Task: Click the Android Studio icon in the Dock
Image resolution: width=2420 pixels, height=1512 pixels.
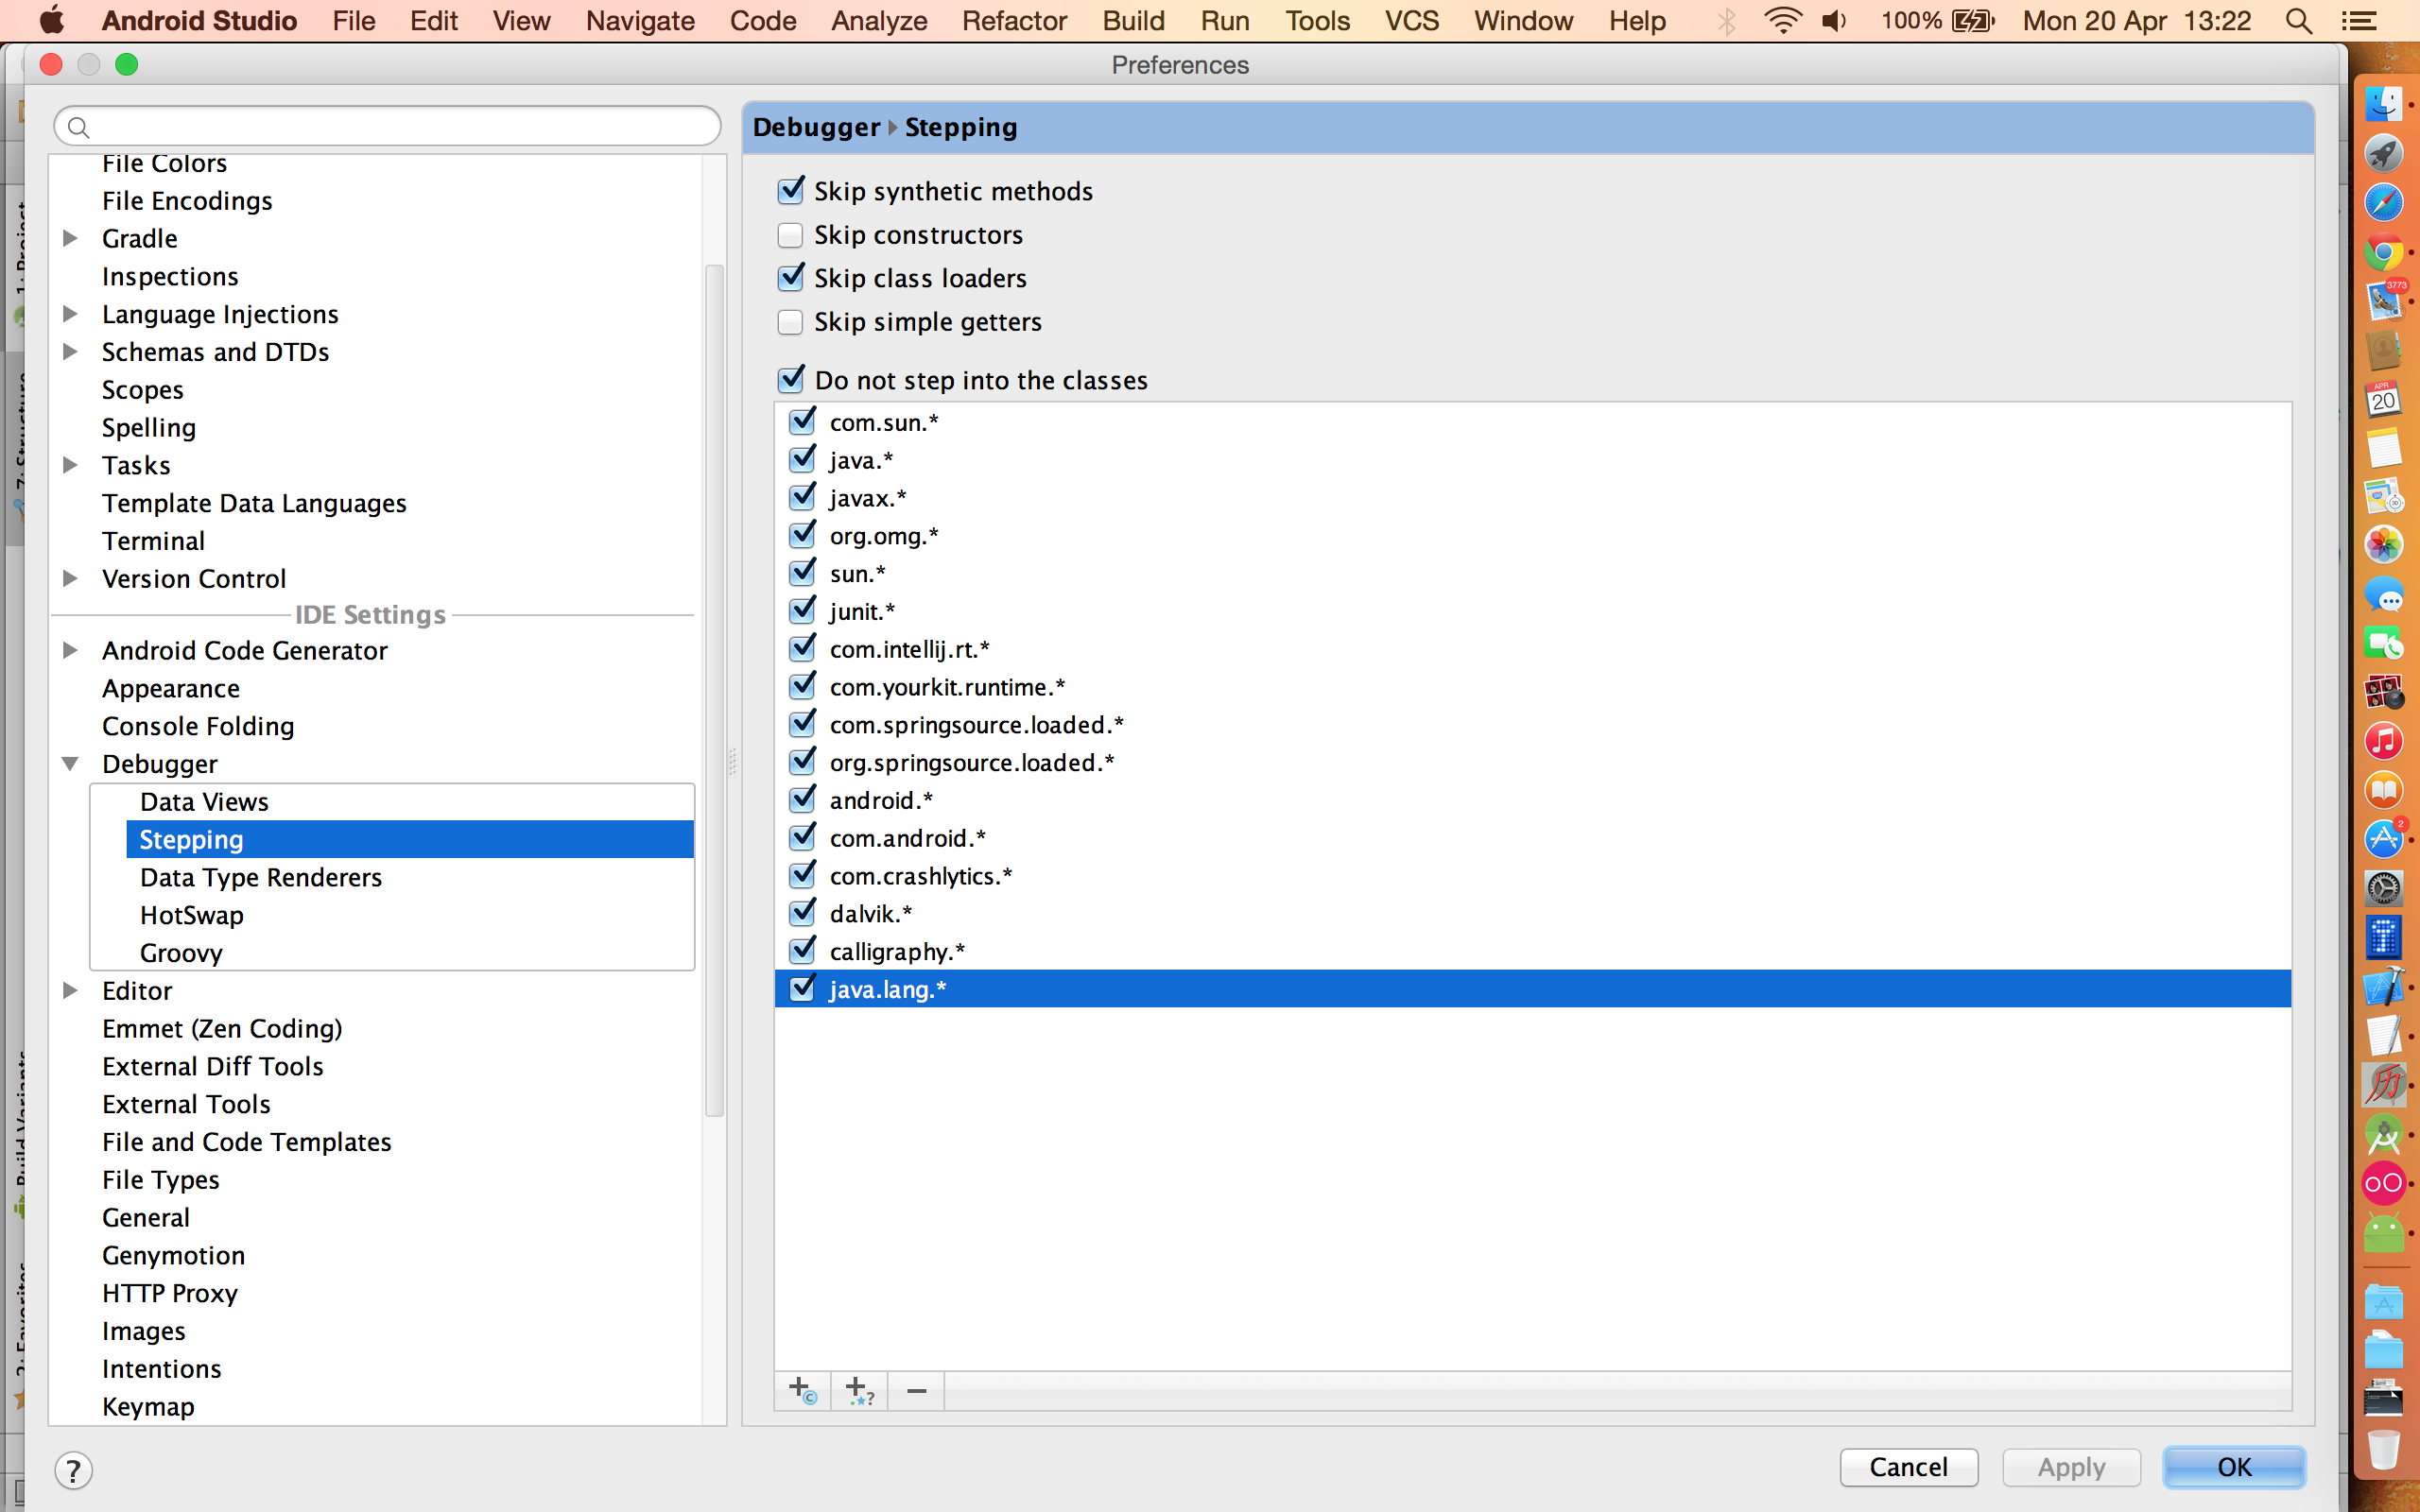Action: 2384,1134
